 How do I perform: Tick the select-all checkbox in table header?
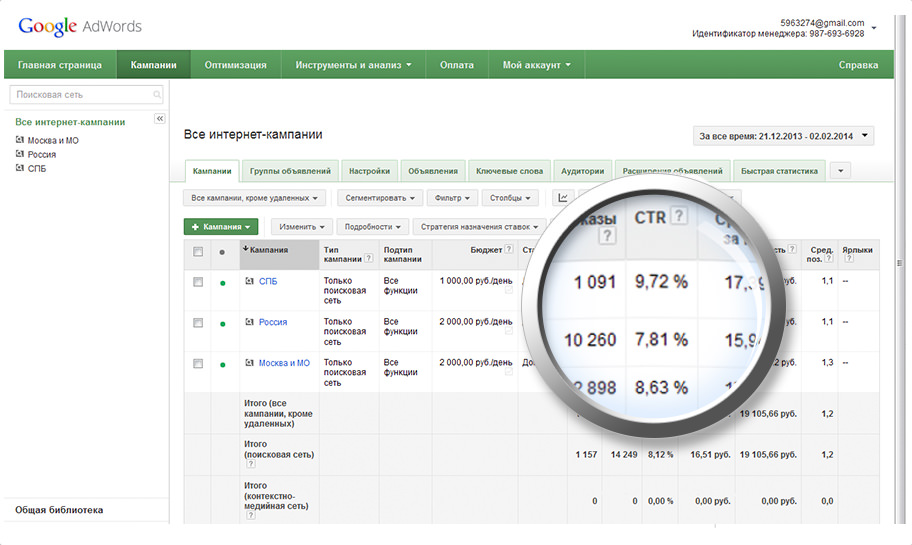pyautogui.click(x=198, y=252)
